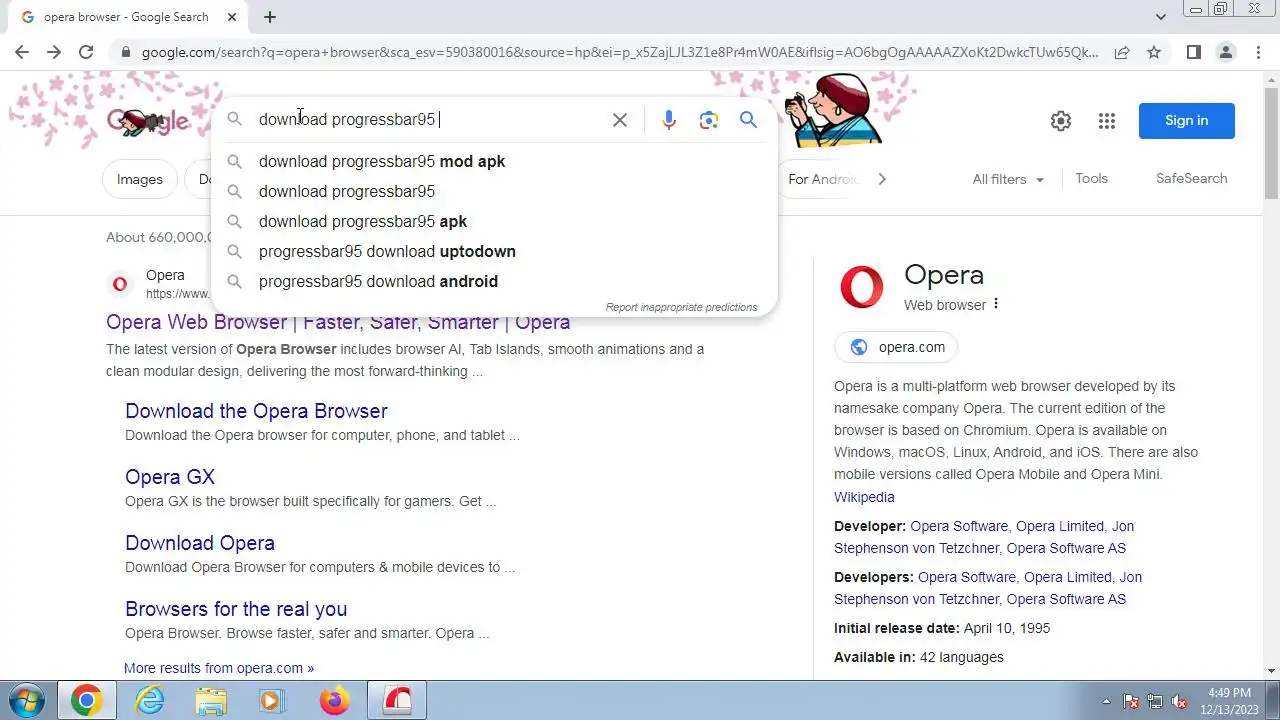
Task: Bookmark this page with the star
Action: 1154,52
